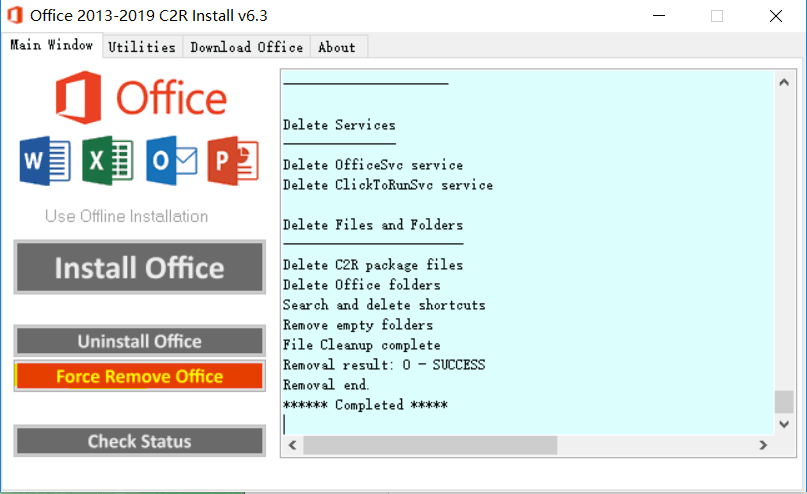Viewport: 807px width, 494px height.
Task: Click the log scroll up arrow
Action: pyautogui.click(x=784, y=82)
